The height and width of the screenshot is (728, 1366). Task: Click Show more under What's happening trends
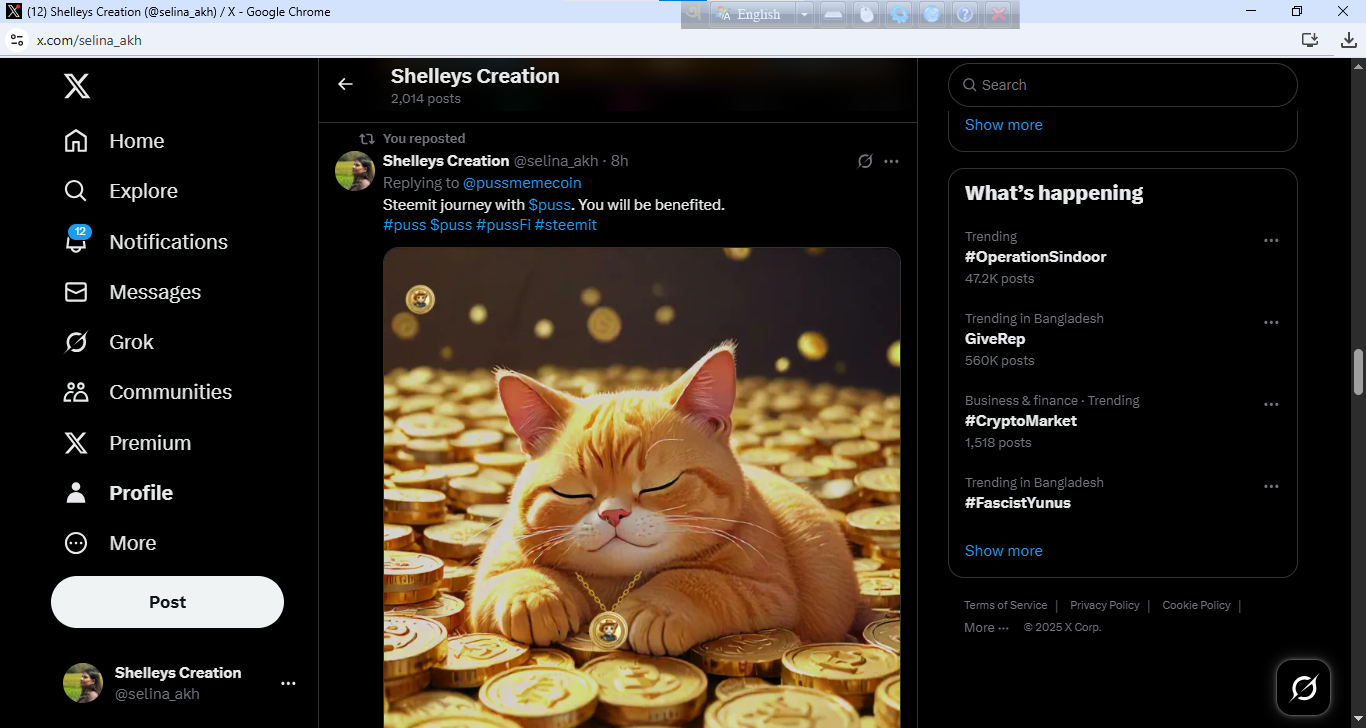pos(1003,551)
